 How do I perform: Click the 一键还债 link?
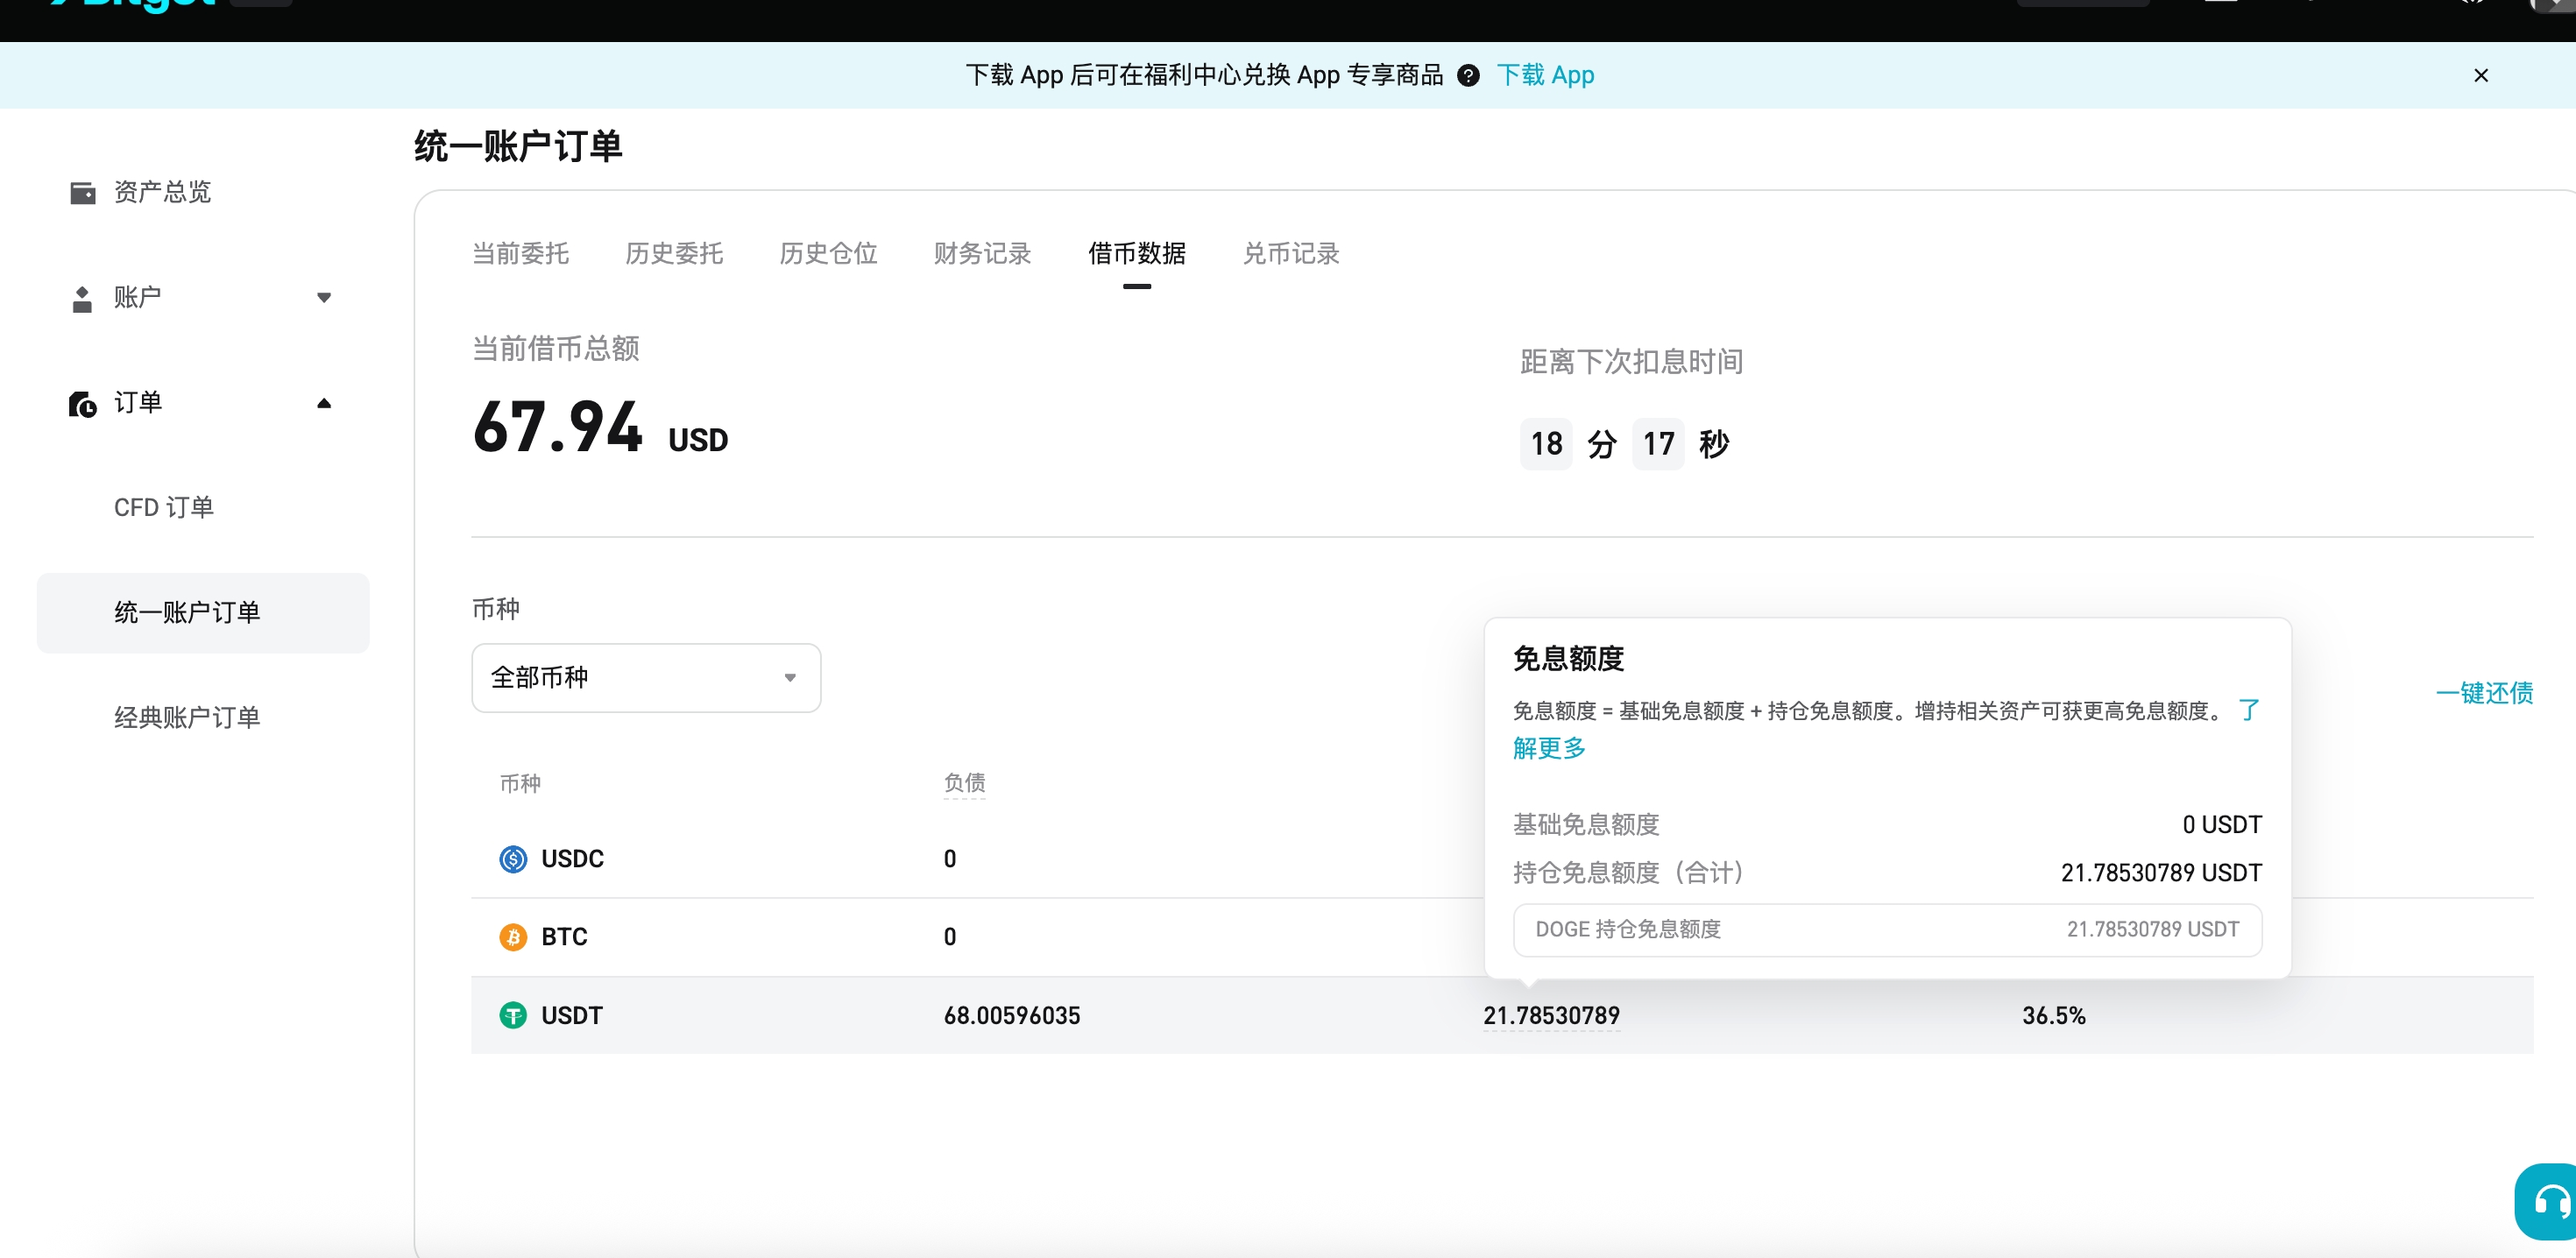[2484, 692]
